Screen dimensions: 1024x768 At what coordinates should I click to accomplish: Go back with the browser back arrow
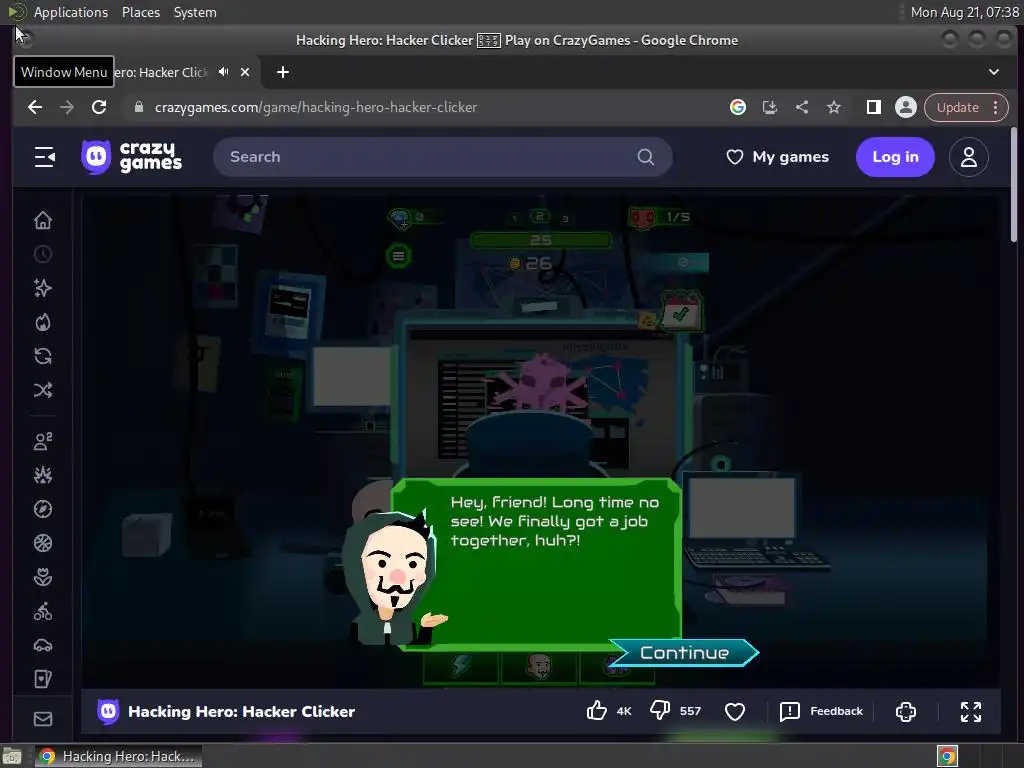35,107
